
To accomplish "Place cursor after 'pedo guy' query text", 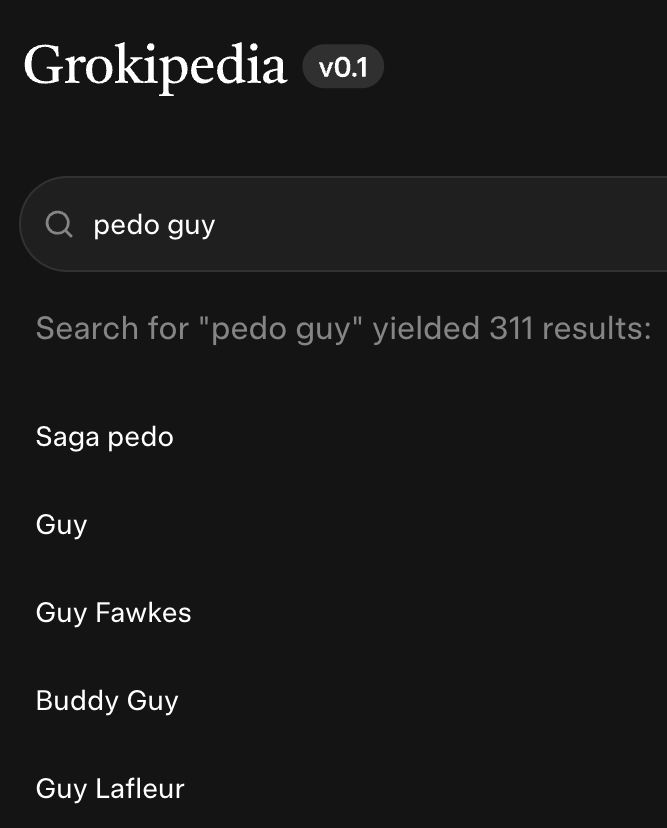I will pos(216,224).
